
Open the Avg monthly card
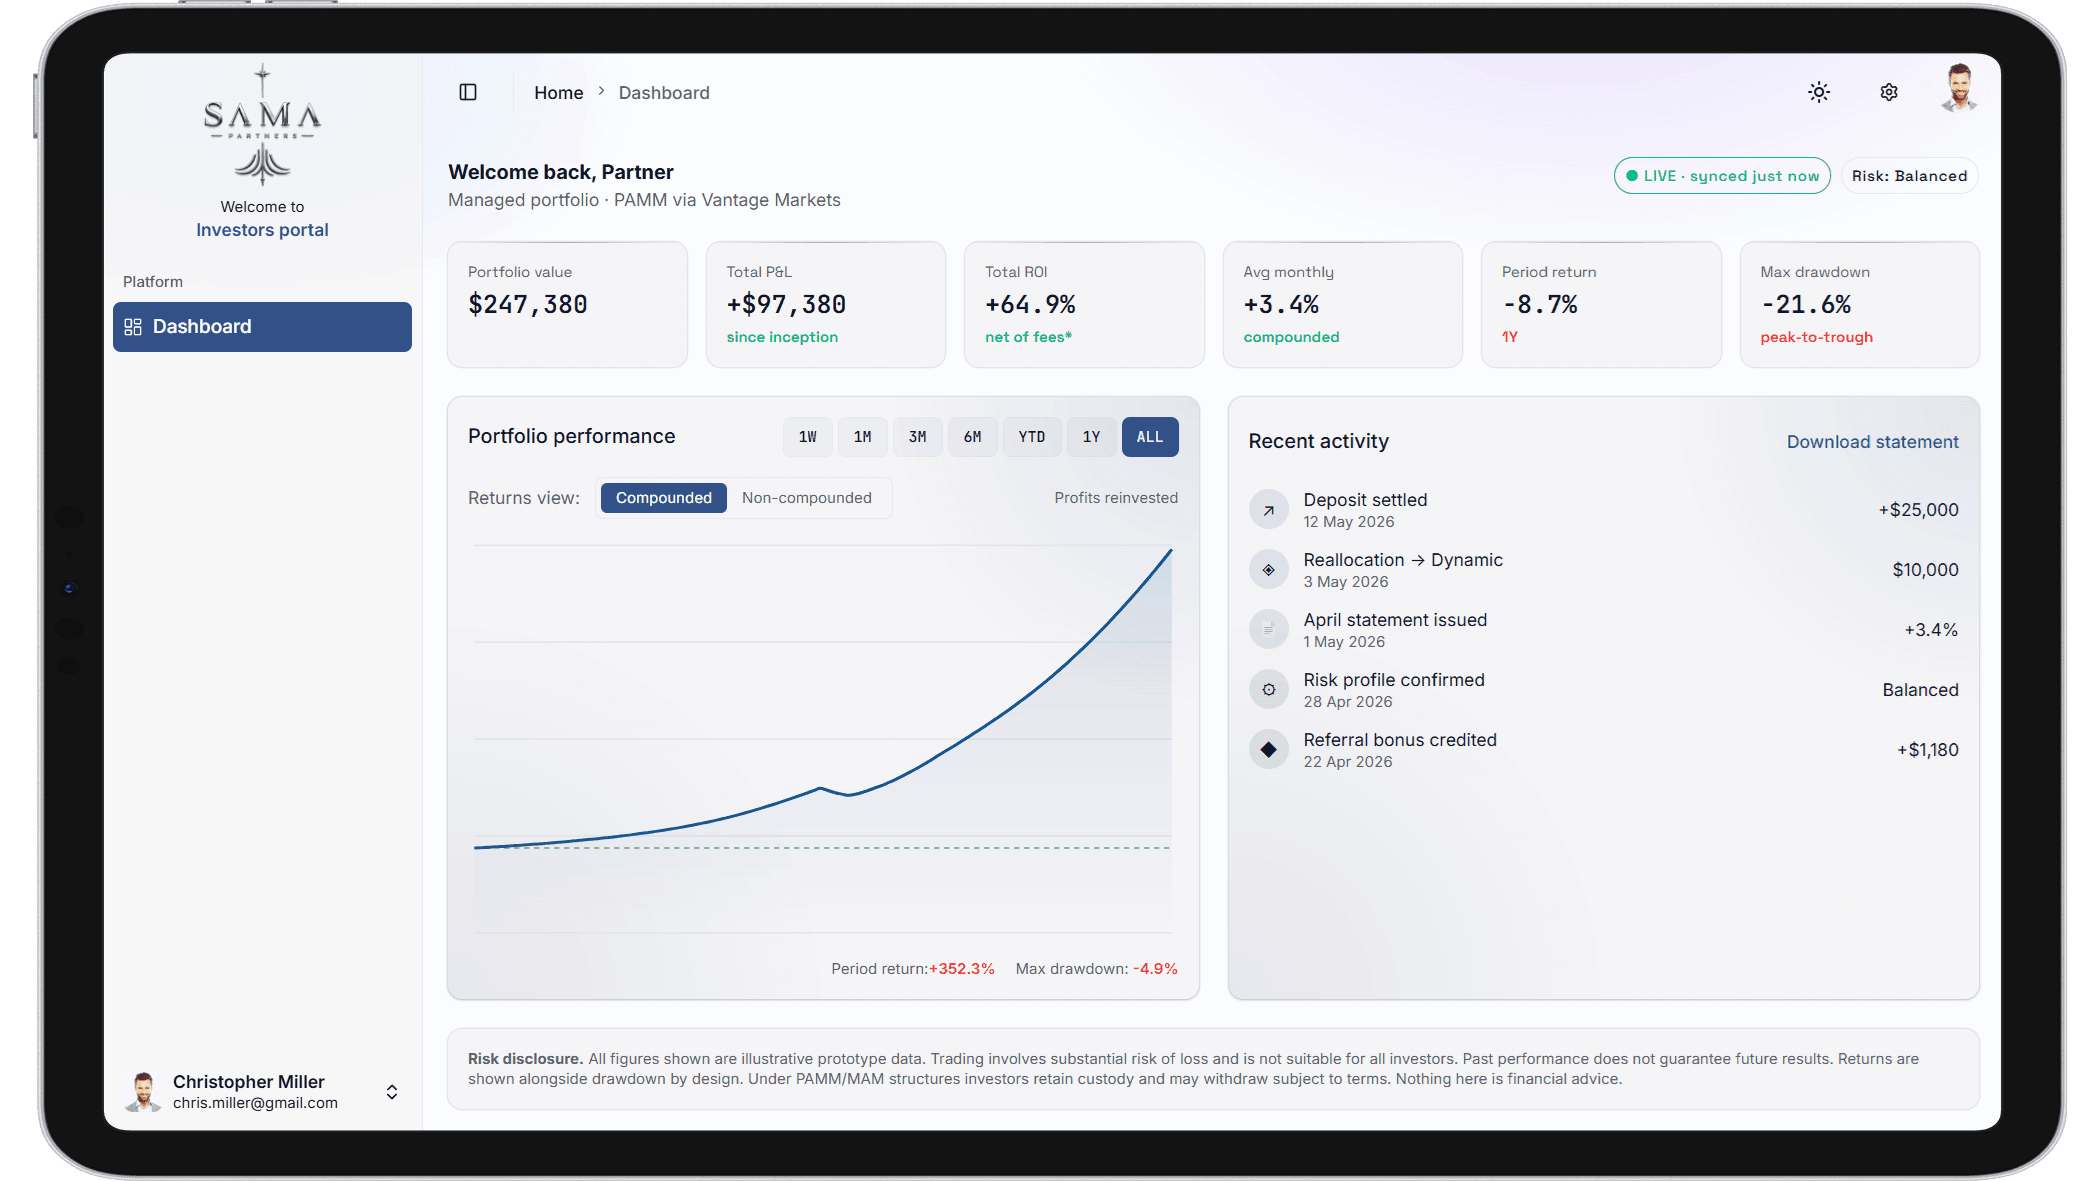(x=1342, y=304)
